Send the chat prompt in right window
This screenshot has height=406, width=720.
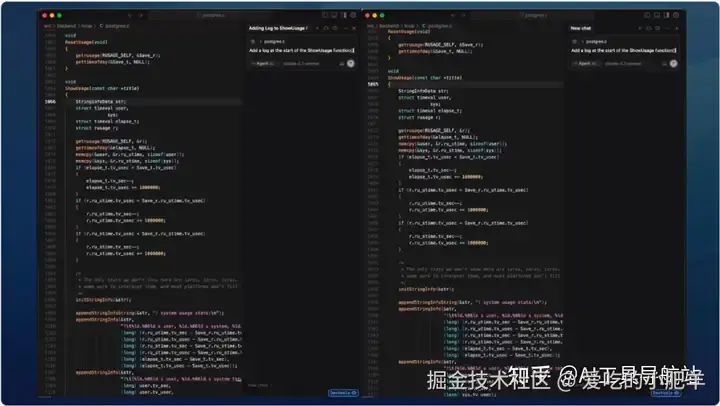point(674,63)
